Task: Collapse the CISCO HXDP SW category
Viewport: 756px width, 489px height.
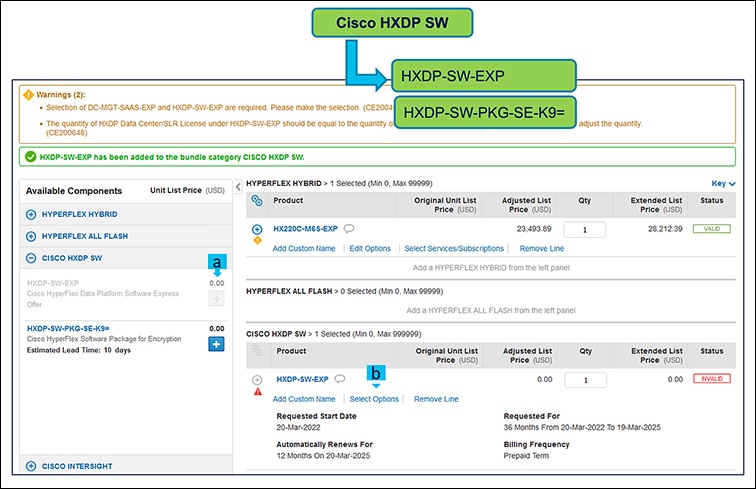Action: (x=31, y=258)
